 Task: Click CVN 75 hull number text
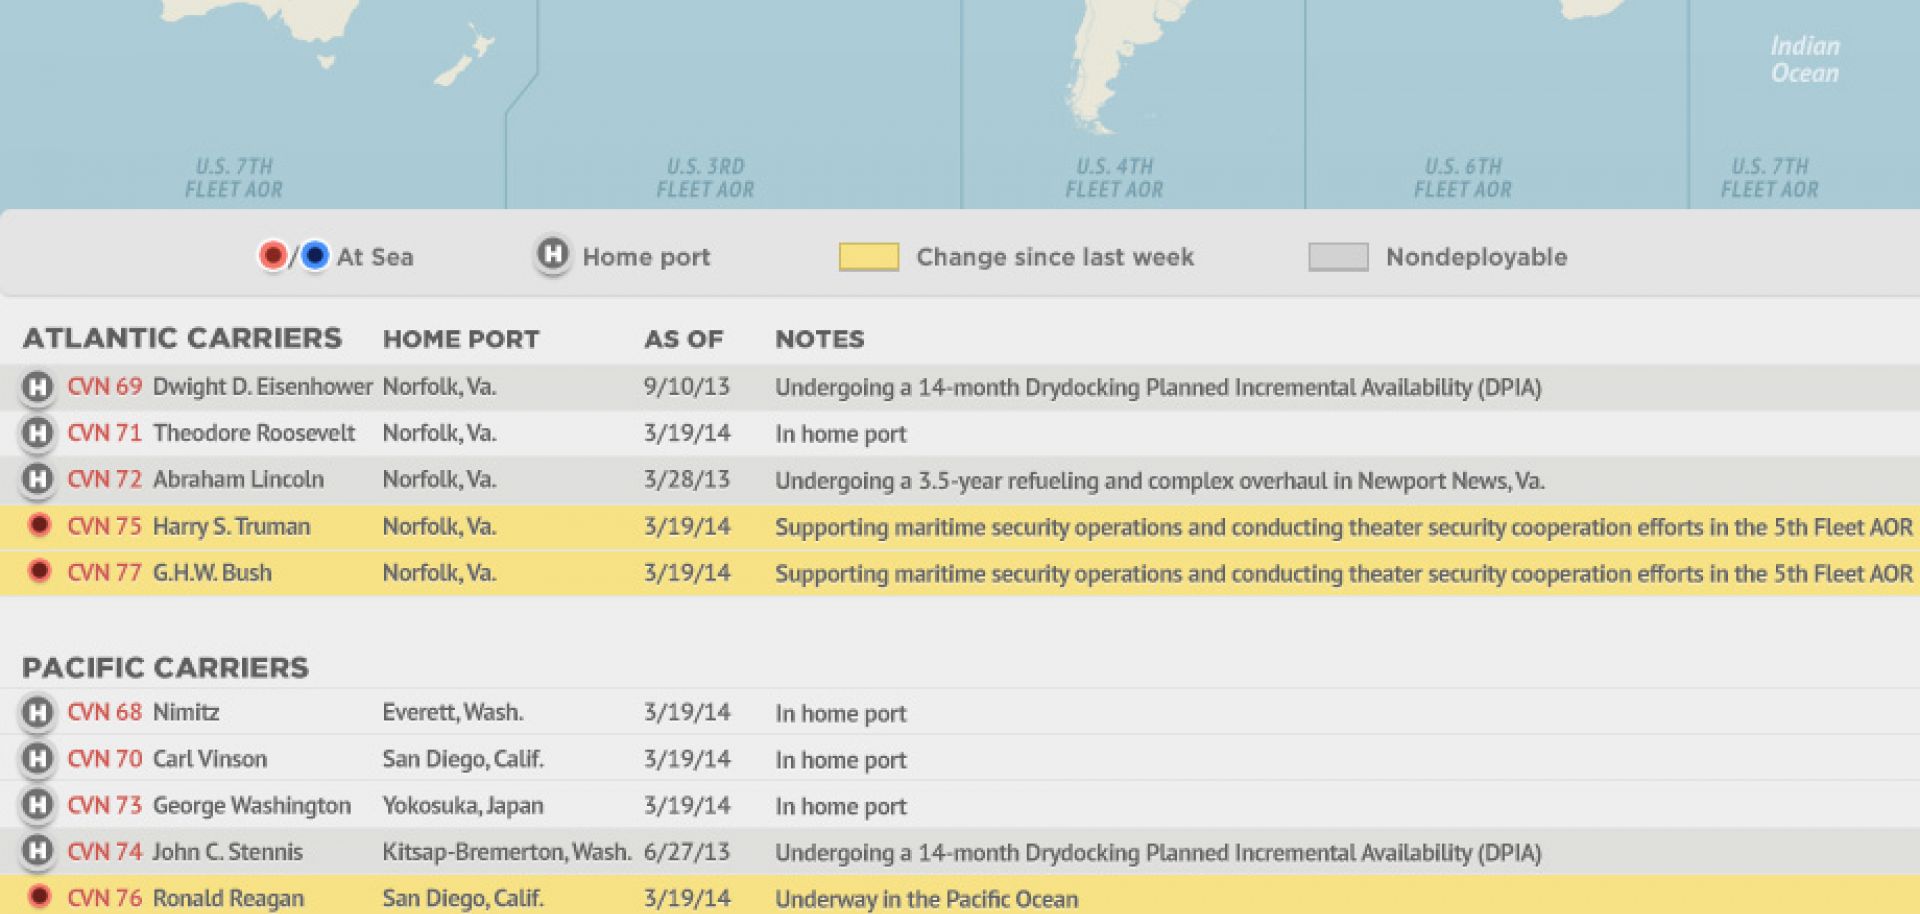(x=105, y=526)
